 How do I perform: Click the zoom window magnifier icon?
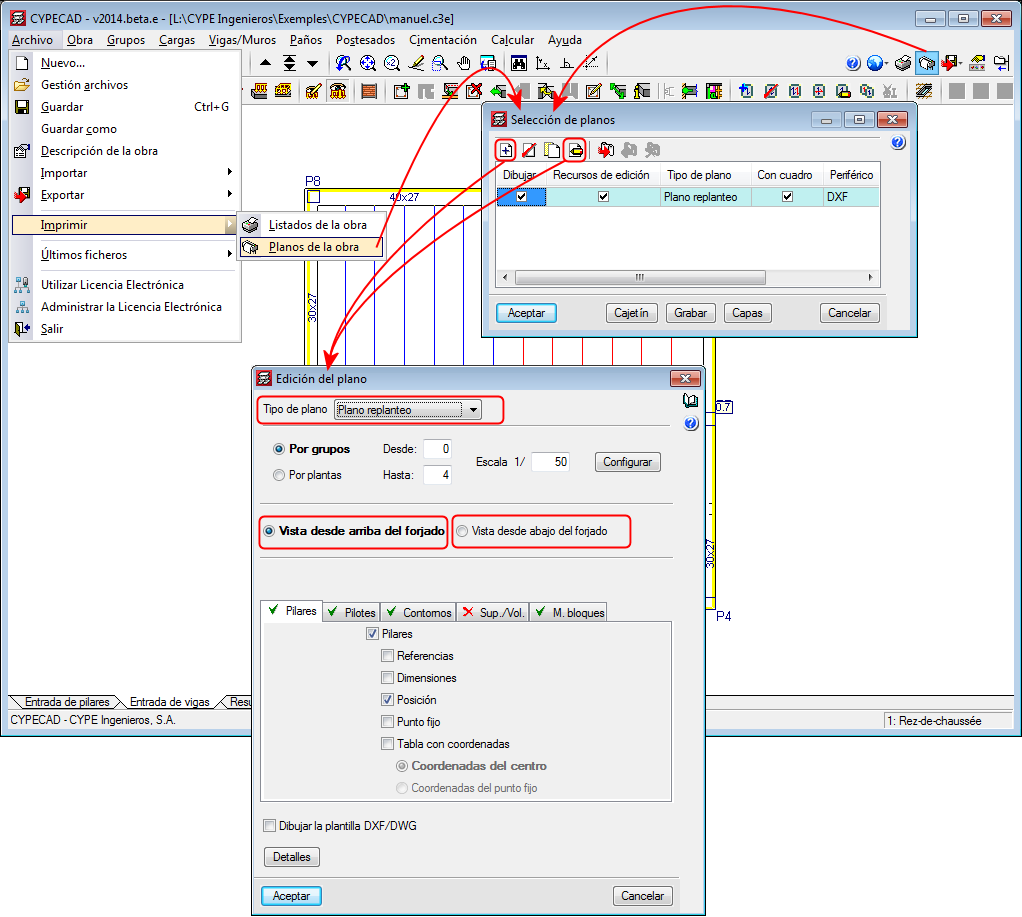[440, 63]
